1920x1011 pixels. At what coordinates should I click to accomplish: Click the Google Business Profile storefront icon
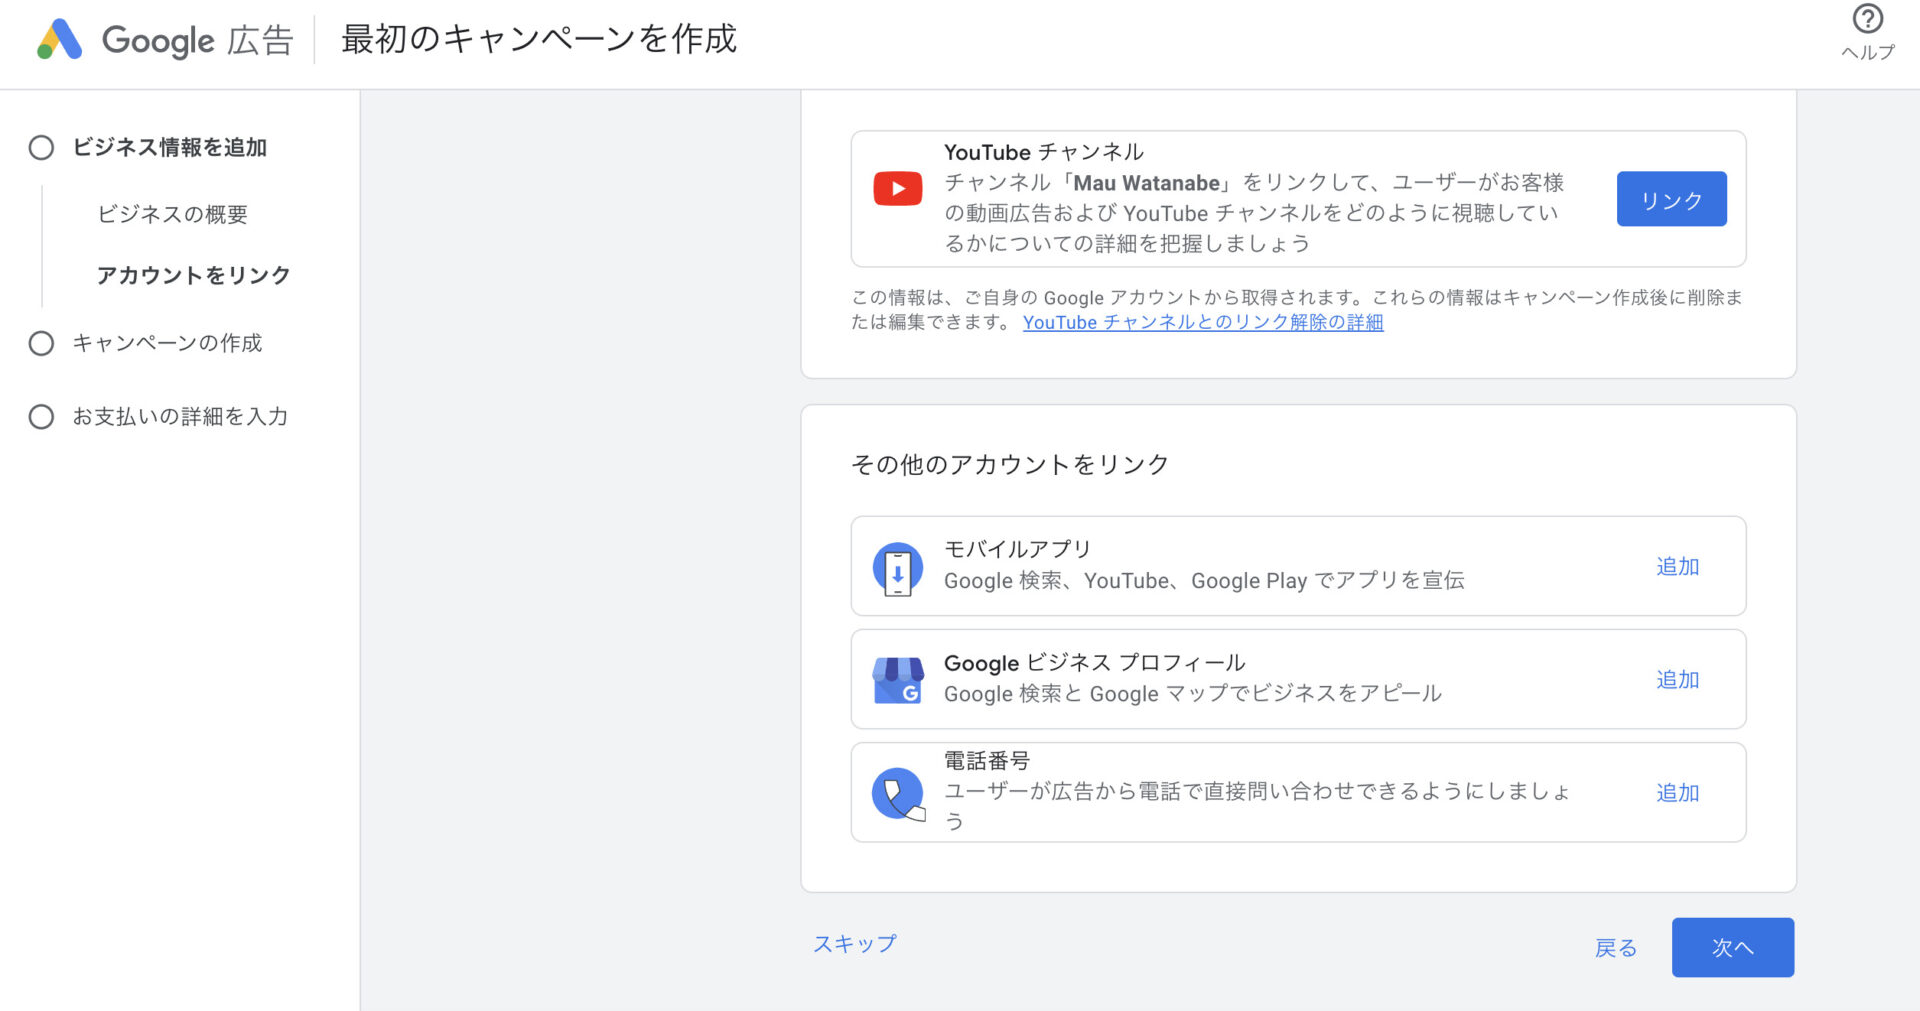coord(897,680)
